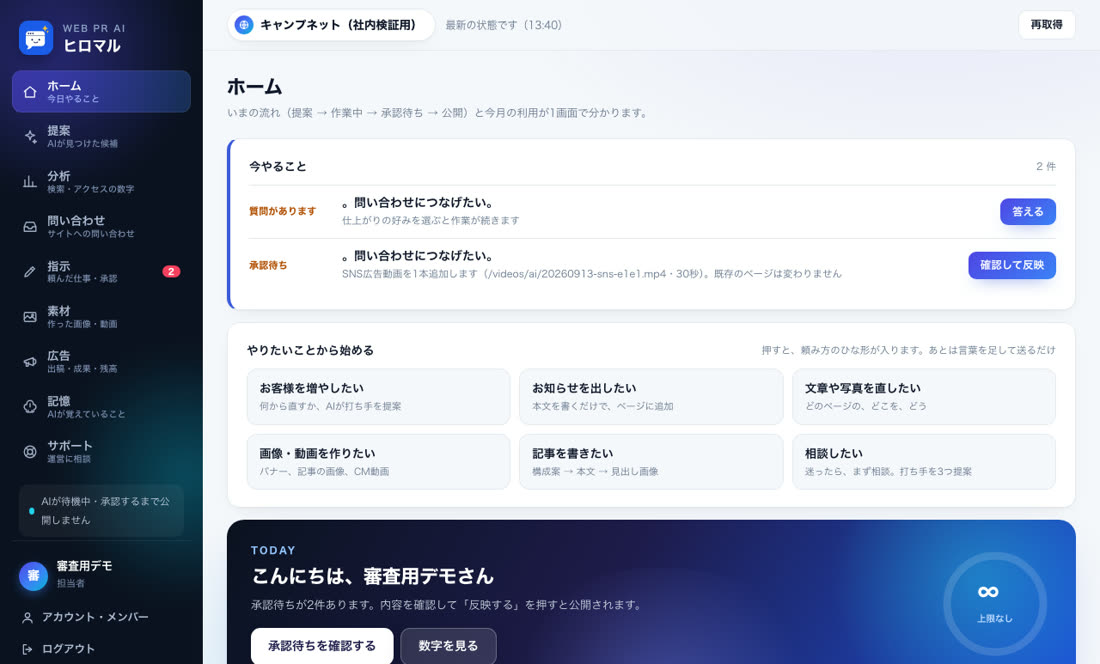Click the orange 承認待ち status label
This screenshot has height=664, width=1100.
(x=268, y=265)
